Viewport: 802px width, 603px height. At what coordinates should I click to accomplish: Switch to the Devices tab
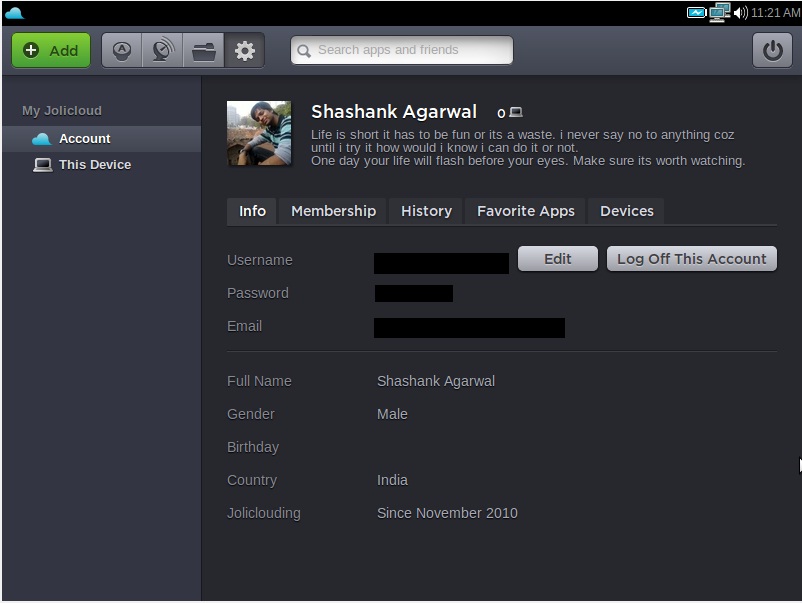point(627,211)
